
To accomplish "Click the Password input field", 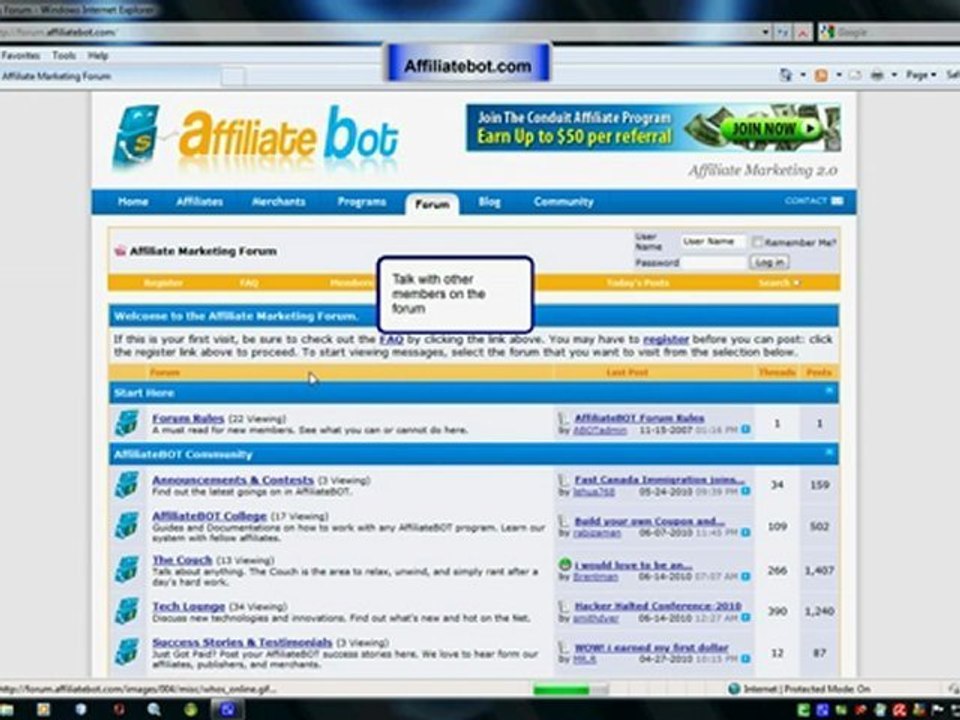I will 713,262.
